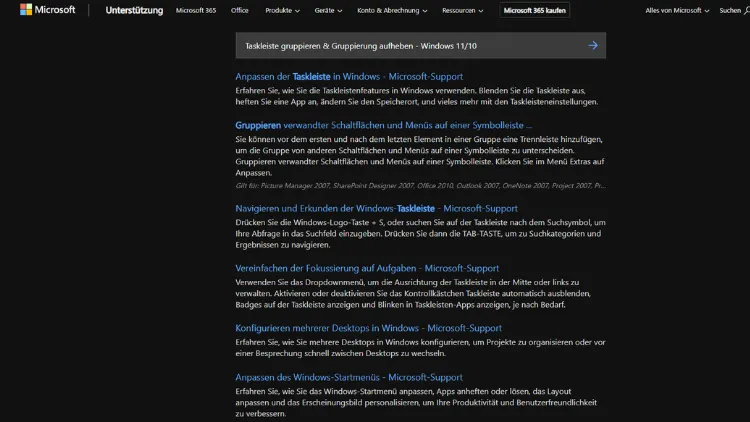This screenshot has width=750, height=422.
Task: Click the 'Gilt für: Picture Manager 2007' line
Action: pos(420,186)
